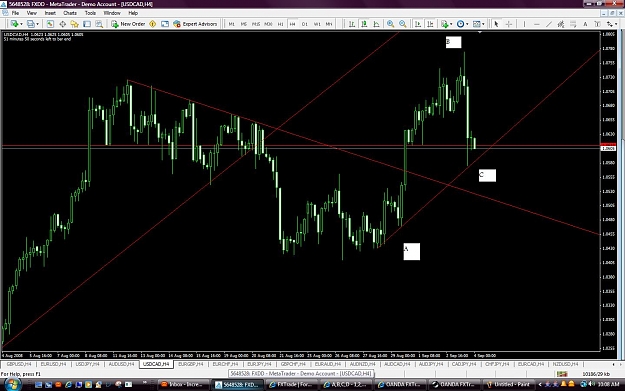Switch timeframe to M1

click(232, 24)
